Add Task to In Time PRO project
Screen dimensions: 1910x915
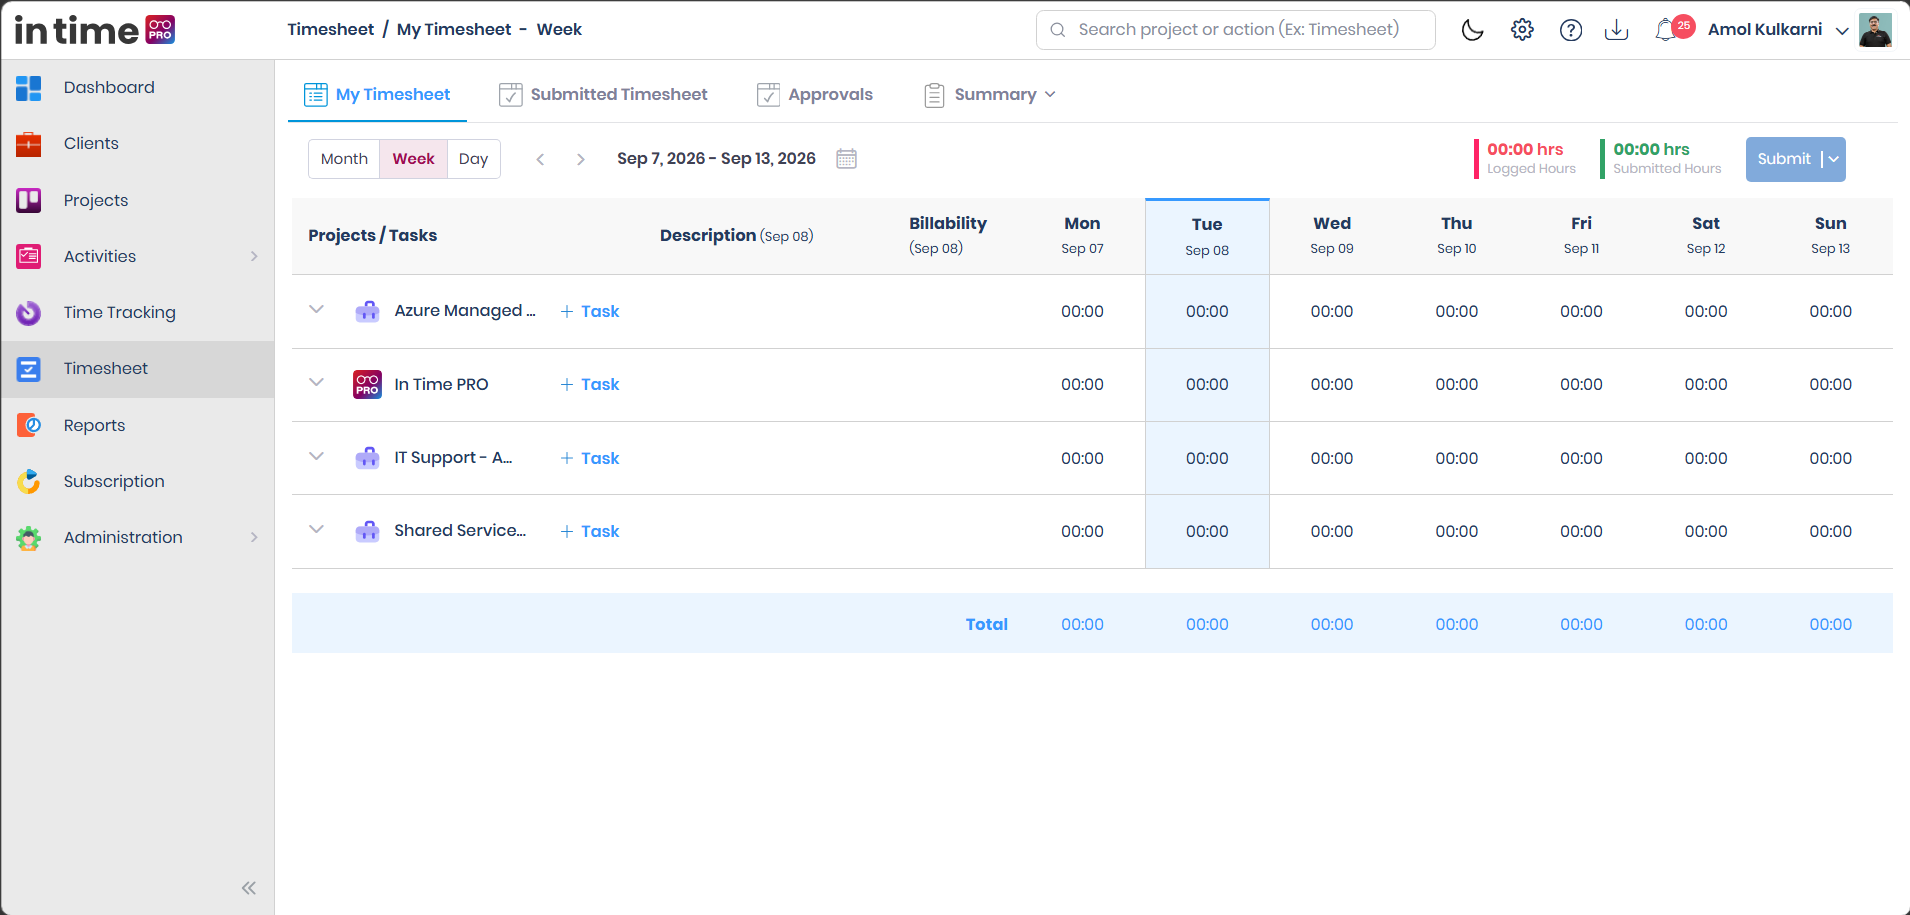590,384
